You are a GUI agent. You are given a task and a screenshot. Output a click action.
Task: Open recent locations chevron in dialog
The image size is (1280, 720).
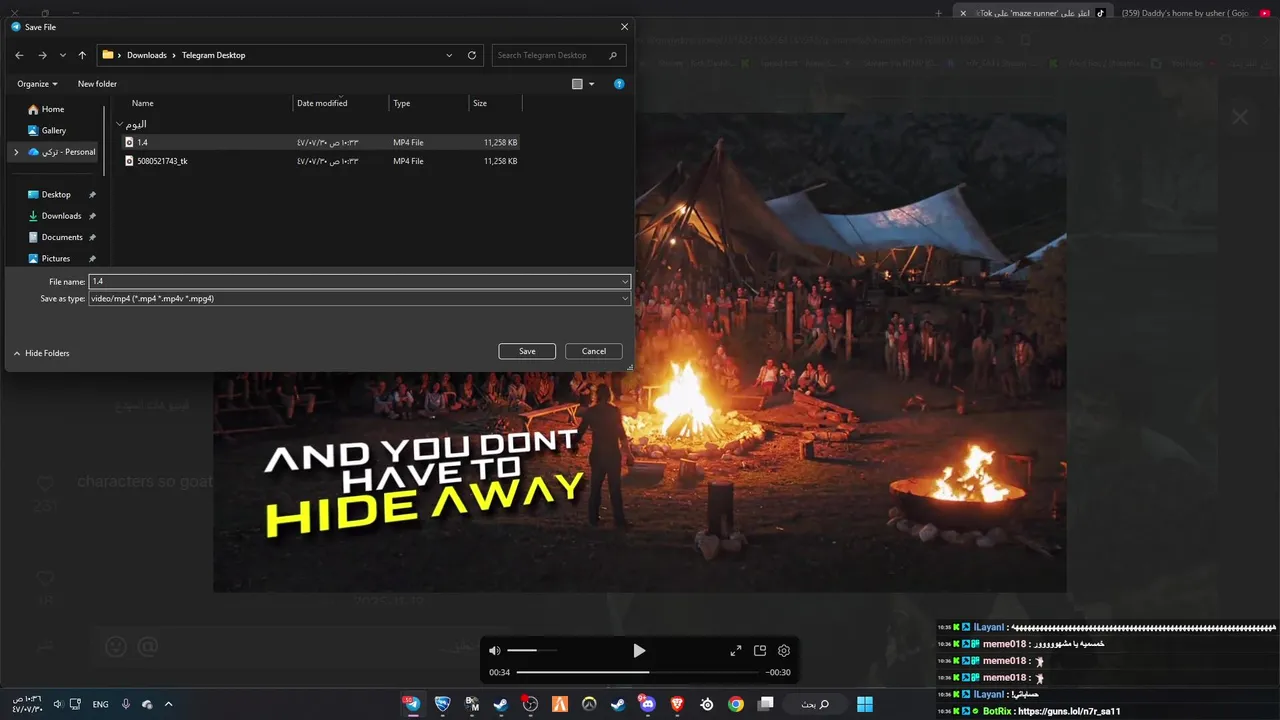[63, 55]
